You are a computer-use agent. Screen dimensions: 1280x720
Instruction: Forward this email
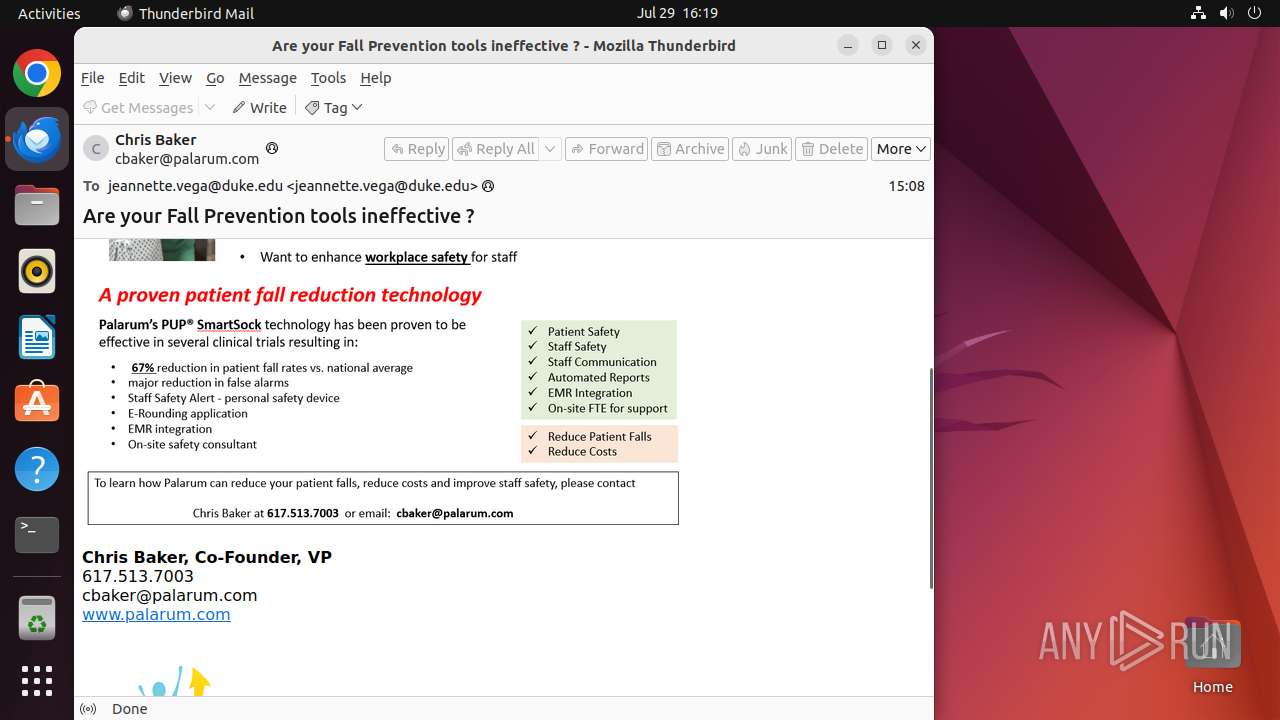point(607,149)
